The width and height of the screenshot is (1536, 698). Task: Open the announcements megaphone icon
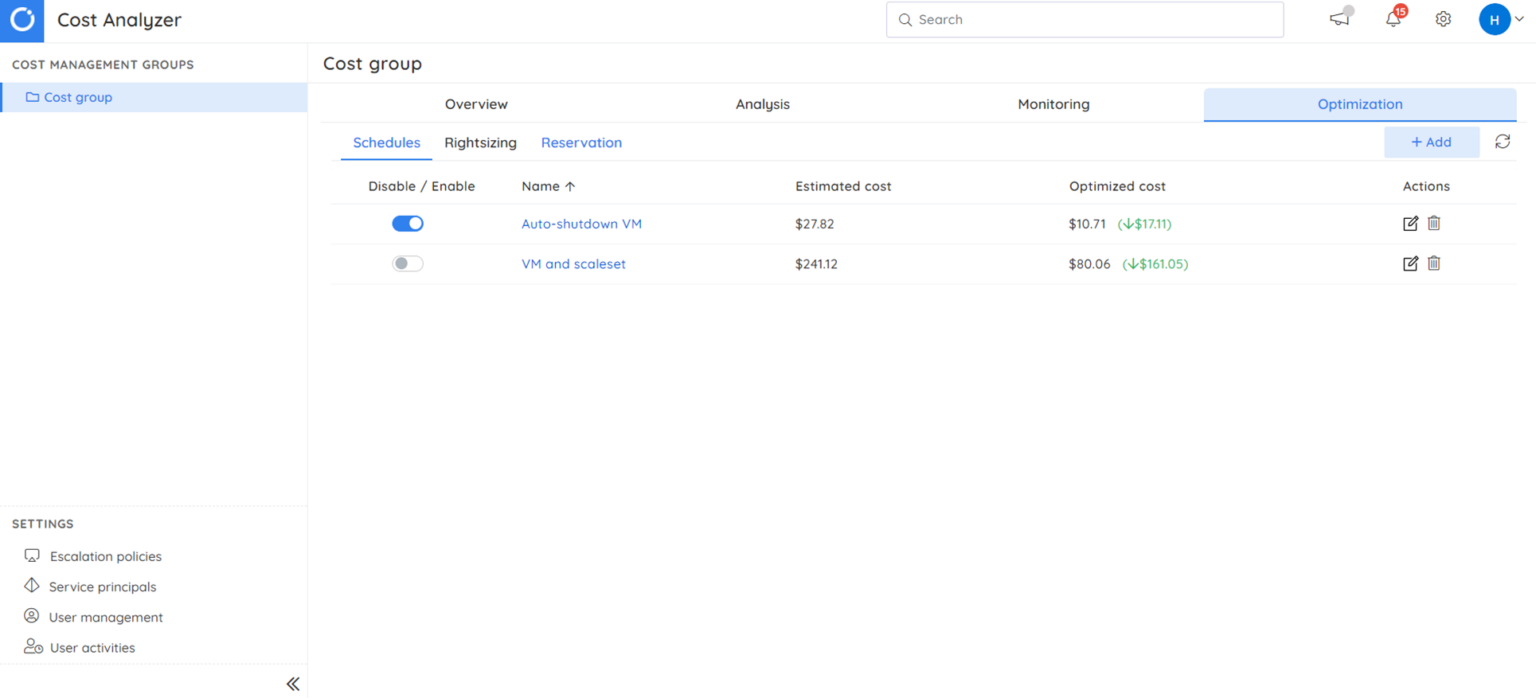tap(1339, 19)
